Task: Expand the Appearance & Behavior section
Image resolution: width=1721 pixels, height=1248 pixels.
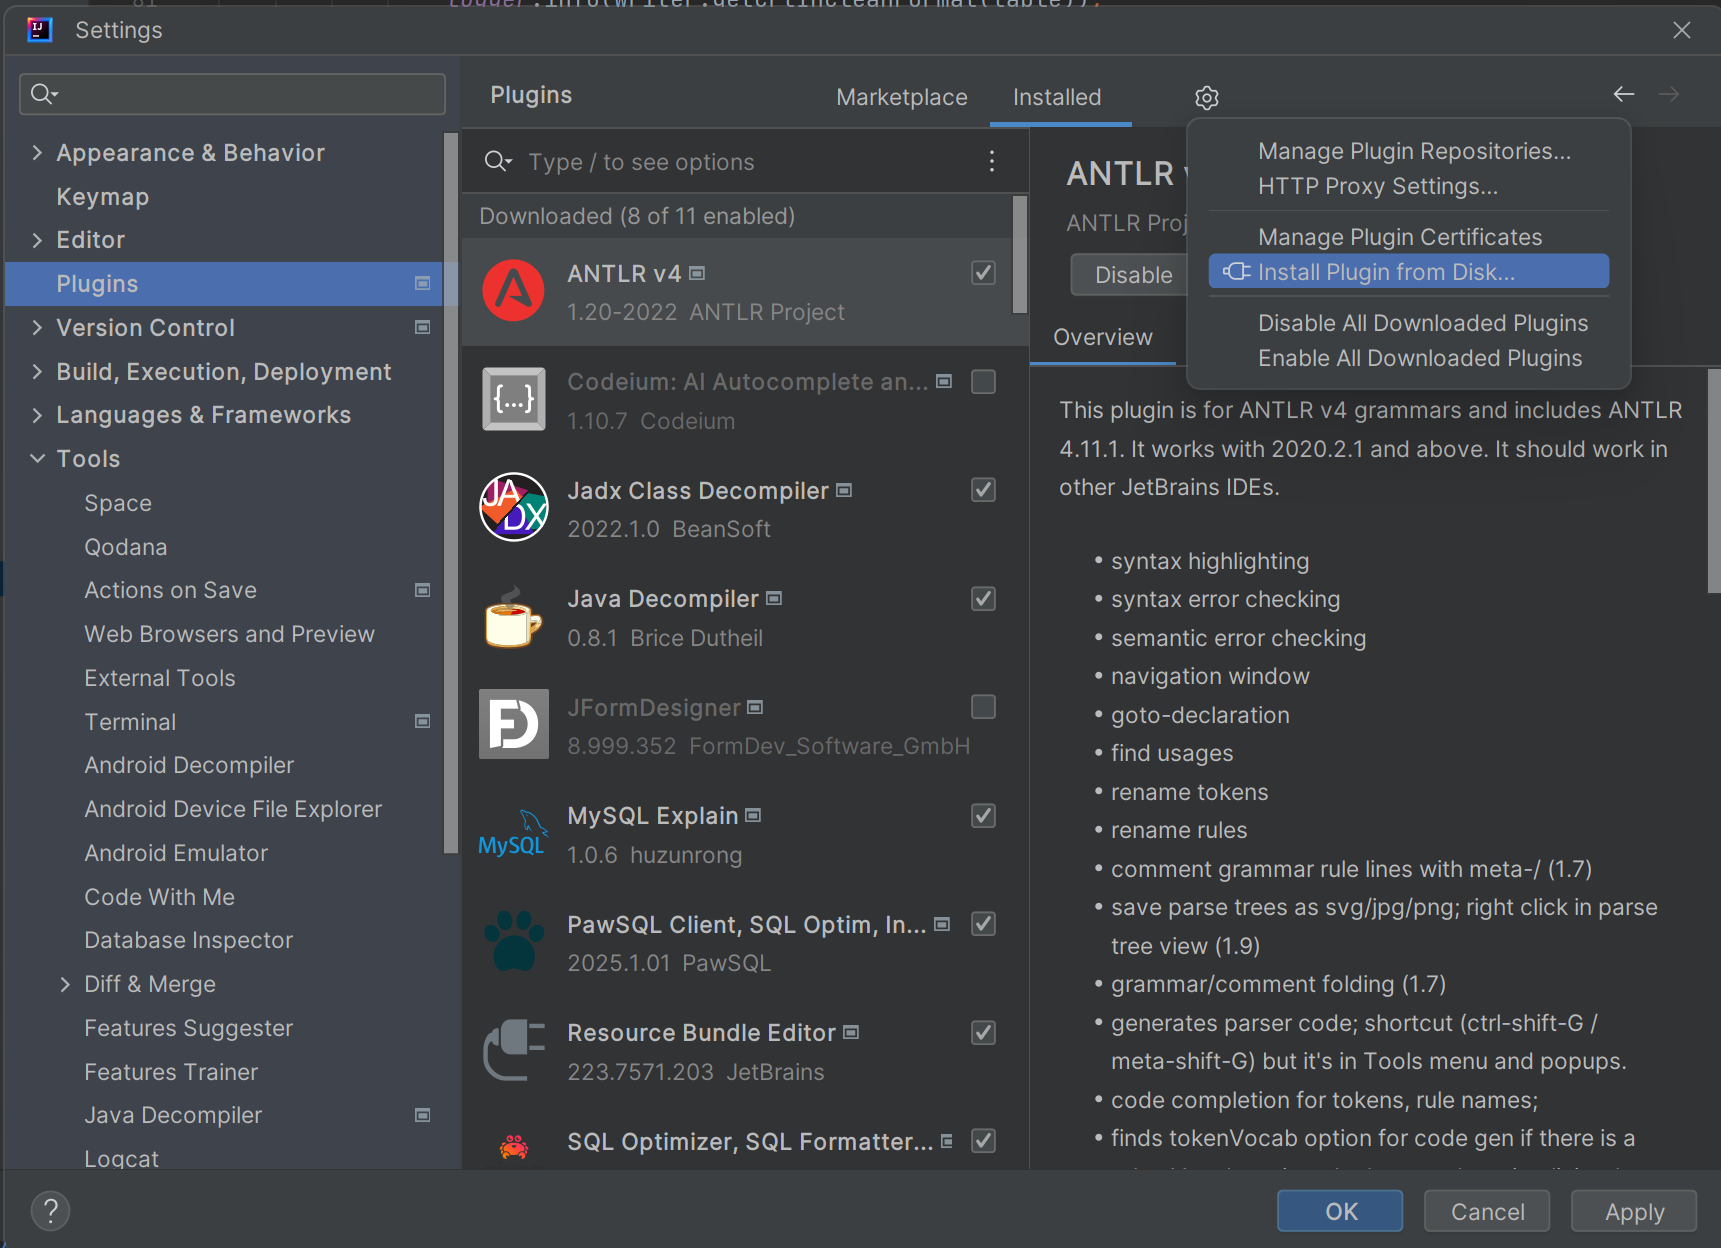Action: (x=37, y=153)
